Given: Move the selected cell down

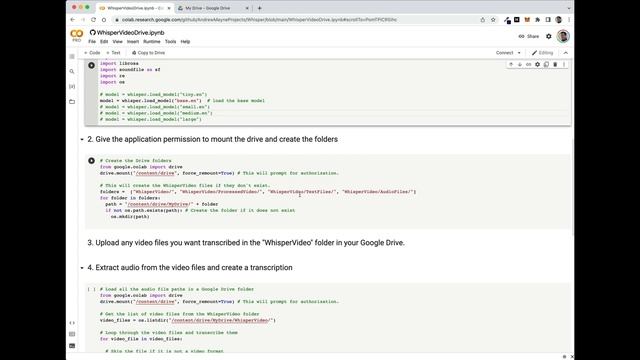Looking at the screenshot, I should pos(520,64).
